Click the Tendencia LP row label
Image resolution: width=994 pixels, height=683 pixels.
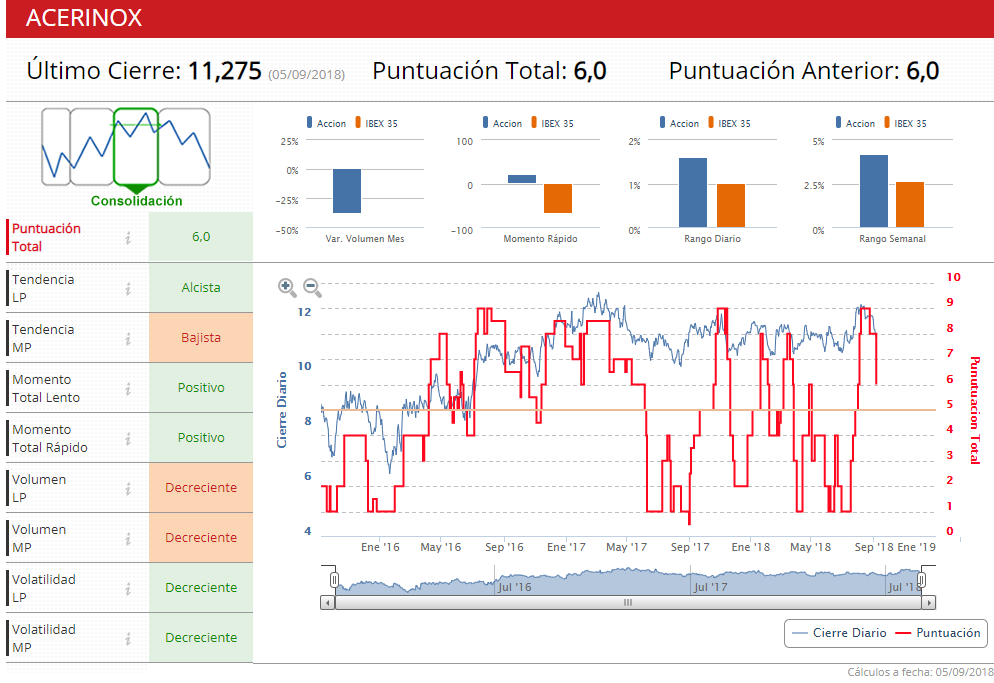click(43, 289)
